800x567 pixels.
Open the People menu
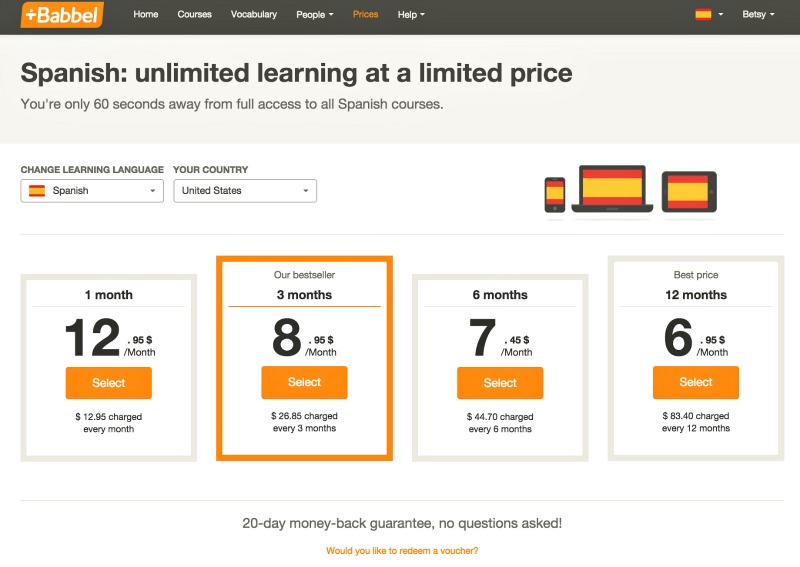(315, 15)
